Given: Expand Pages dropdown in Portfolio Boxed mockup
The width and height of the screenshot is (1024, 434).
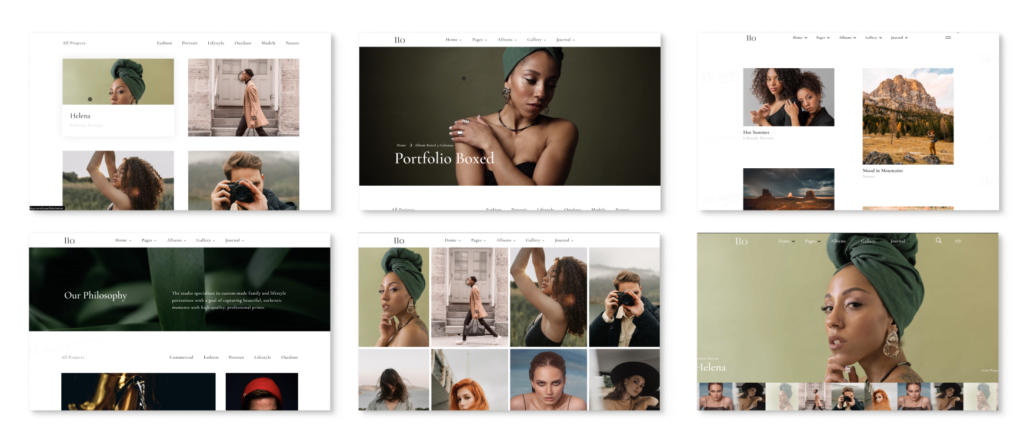Looking at the screenshot, I should click(x=479, y=40).
